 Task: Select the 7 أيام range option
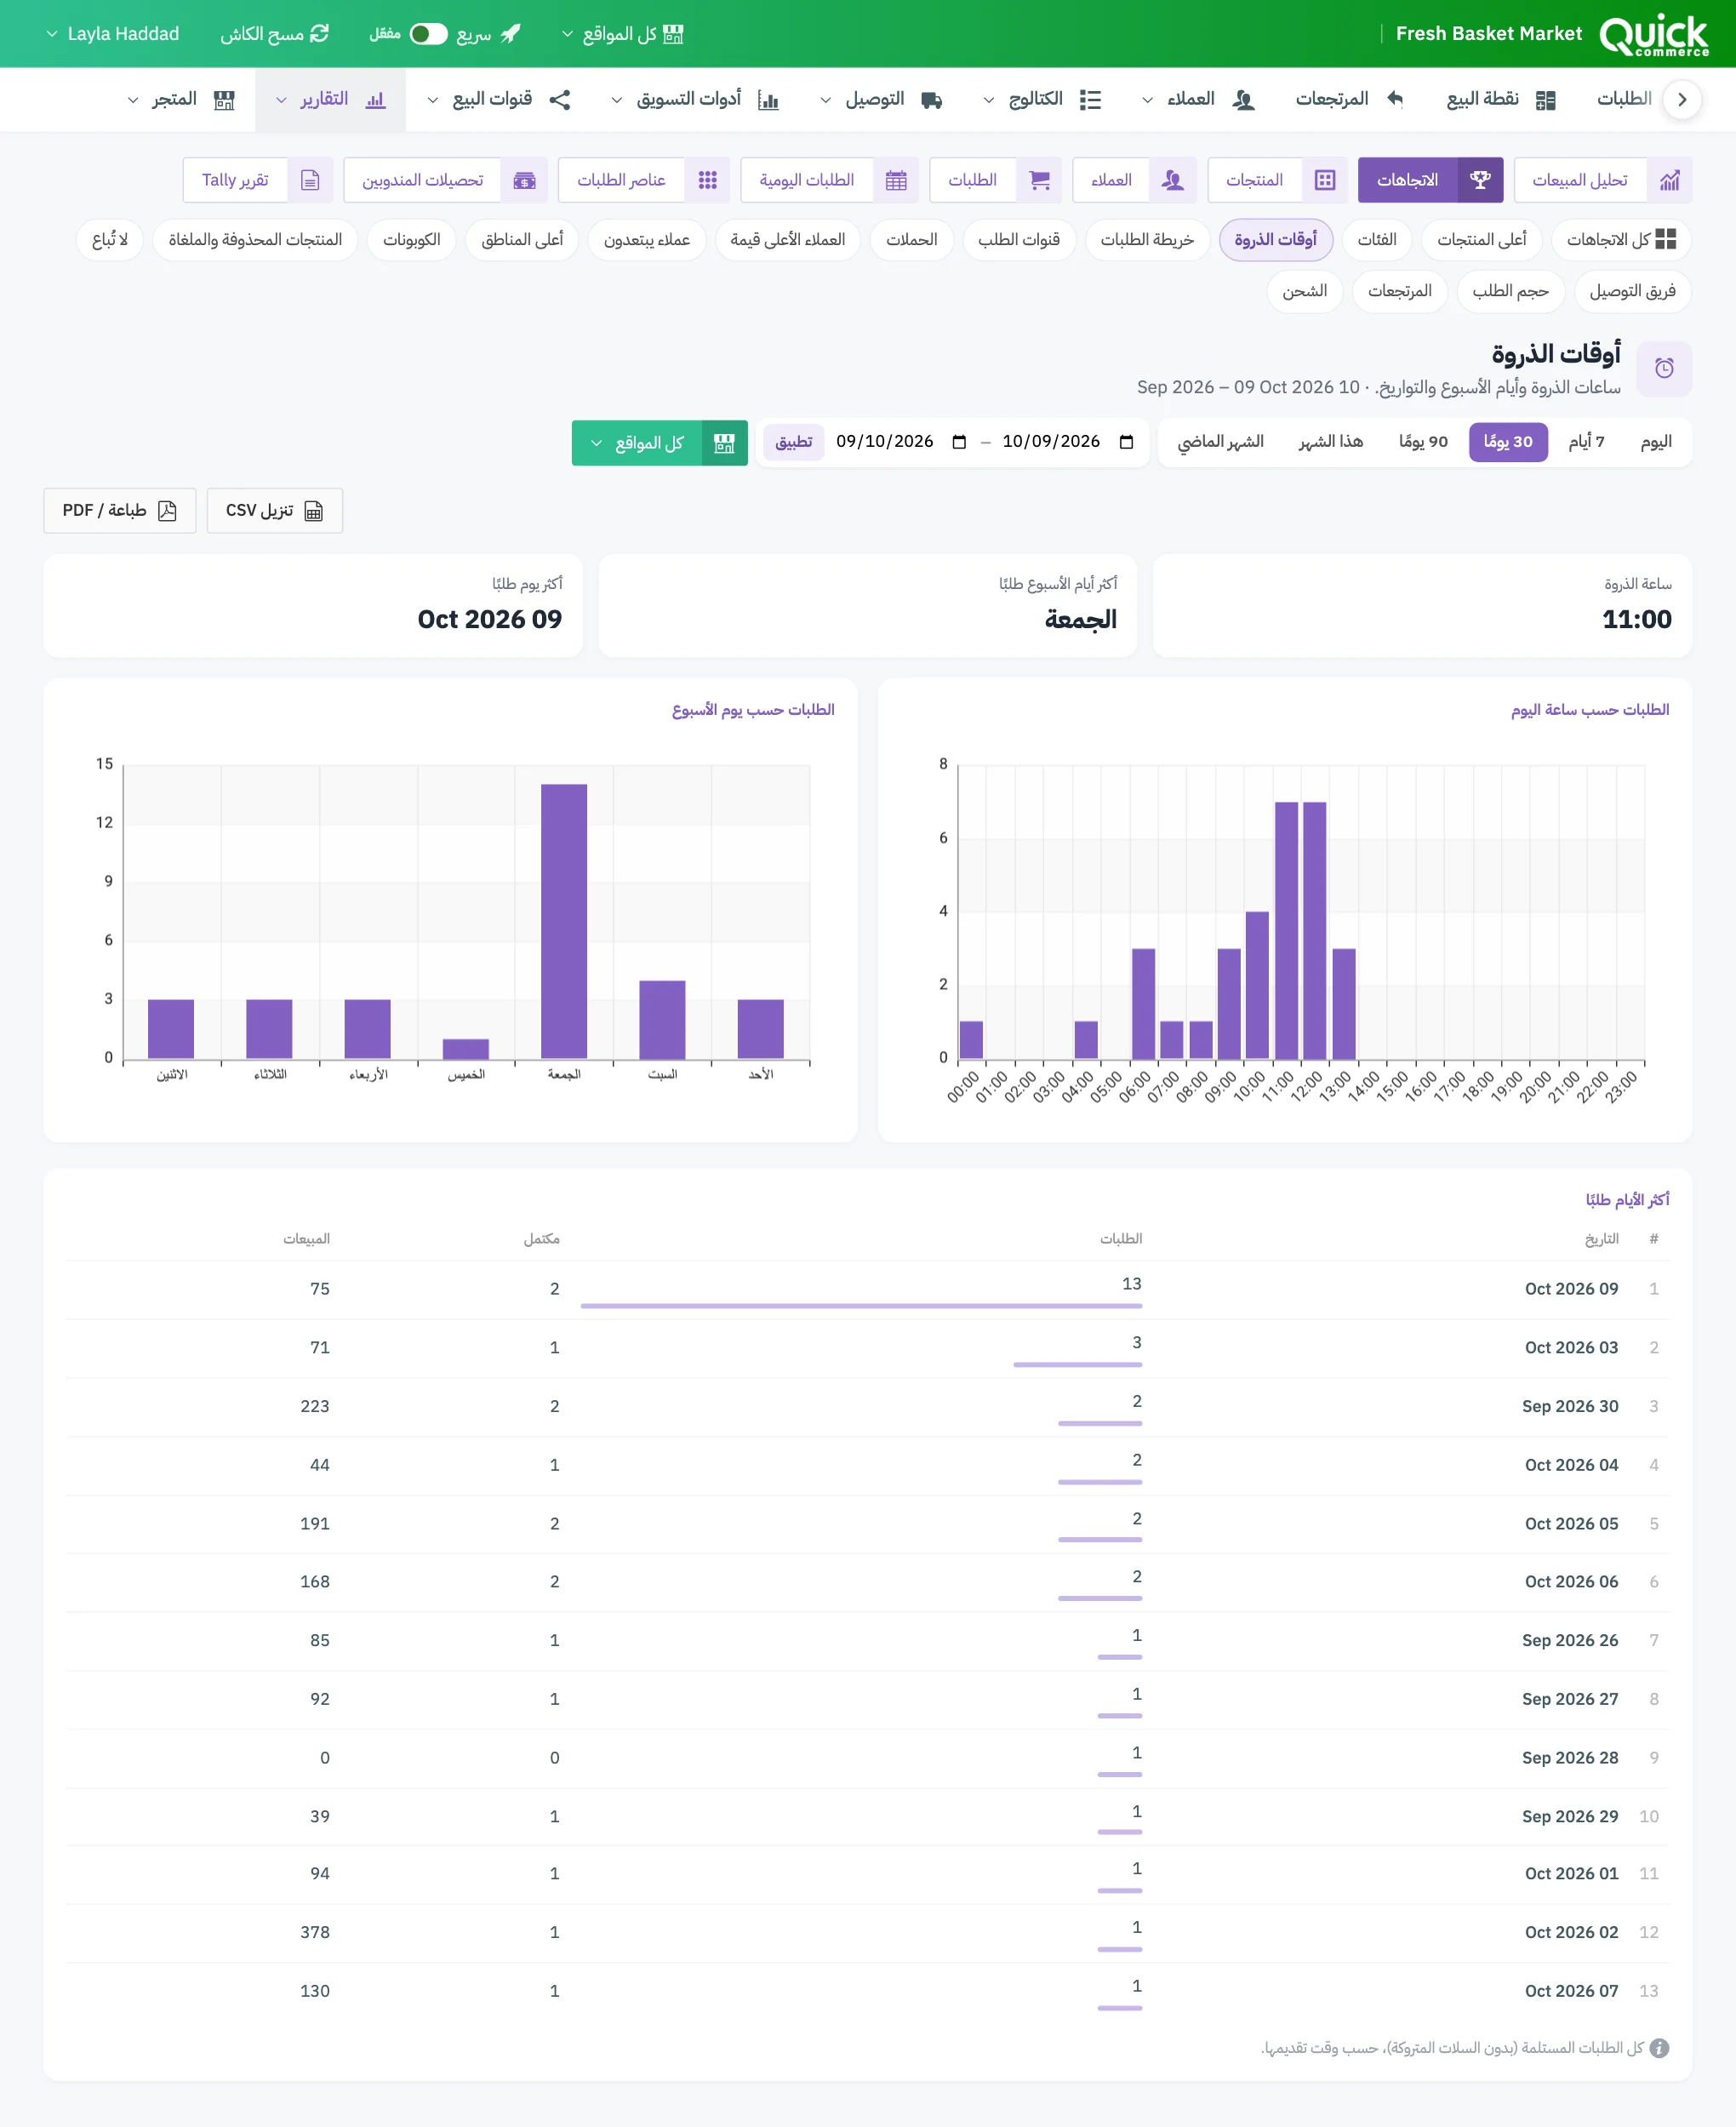tap(1586, 442)
